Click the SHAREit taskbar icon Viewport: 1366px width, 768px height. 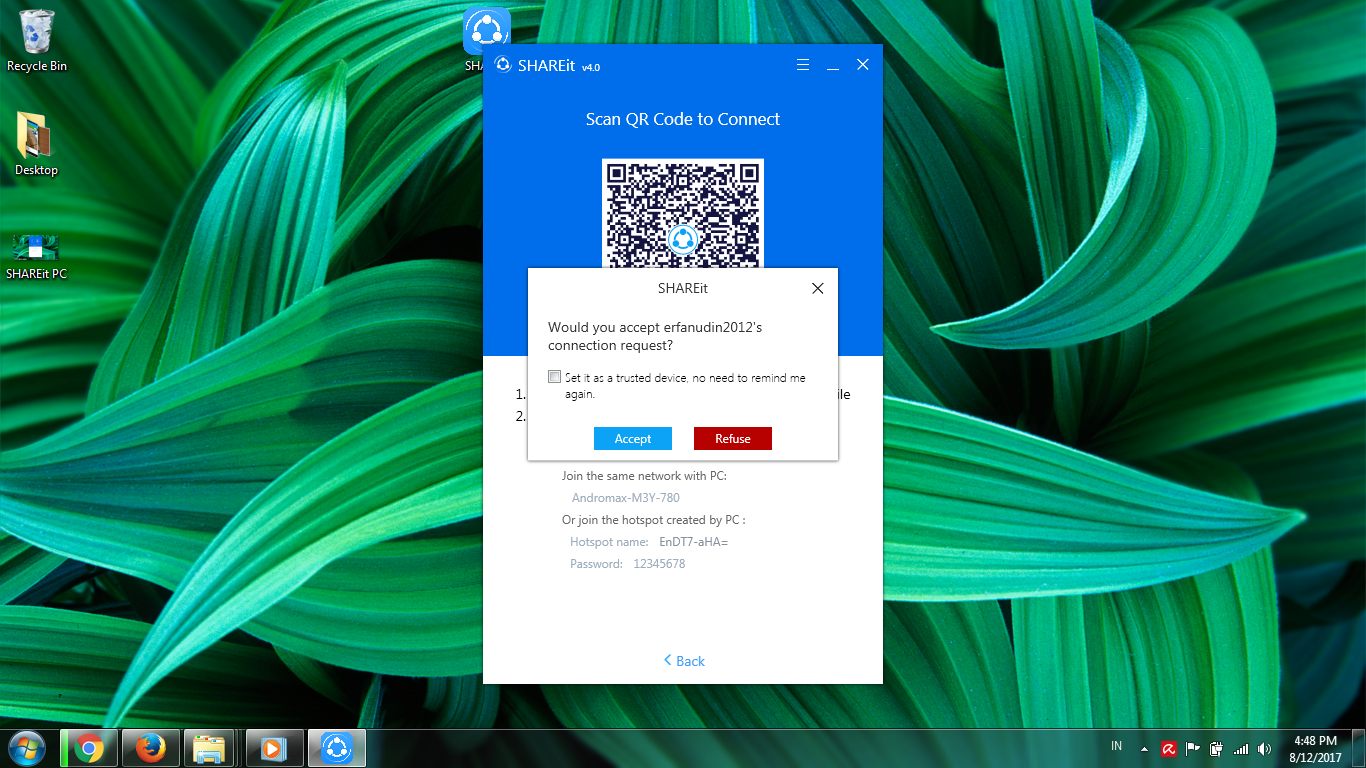336,748
